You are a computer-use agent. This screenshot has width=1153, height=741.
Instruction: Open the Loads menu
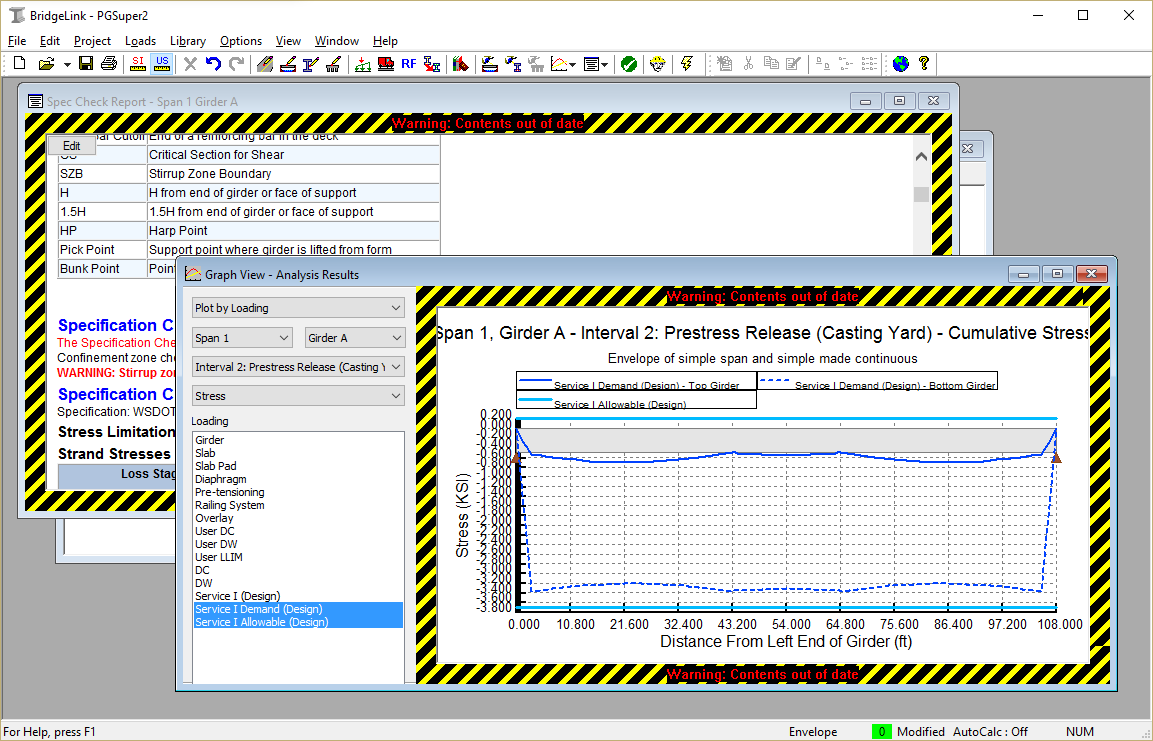(140, 41)
